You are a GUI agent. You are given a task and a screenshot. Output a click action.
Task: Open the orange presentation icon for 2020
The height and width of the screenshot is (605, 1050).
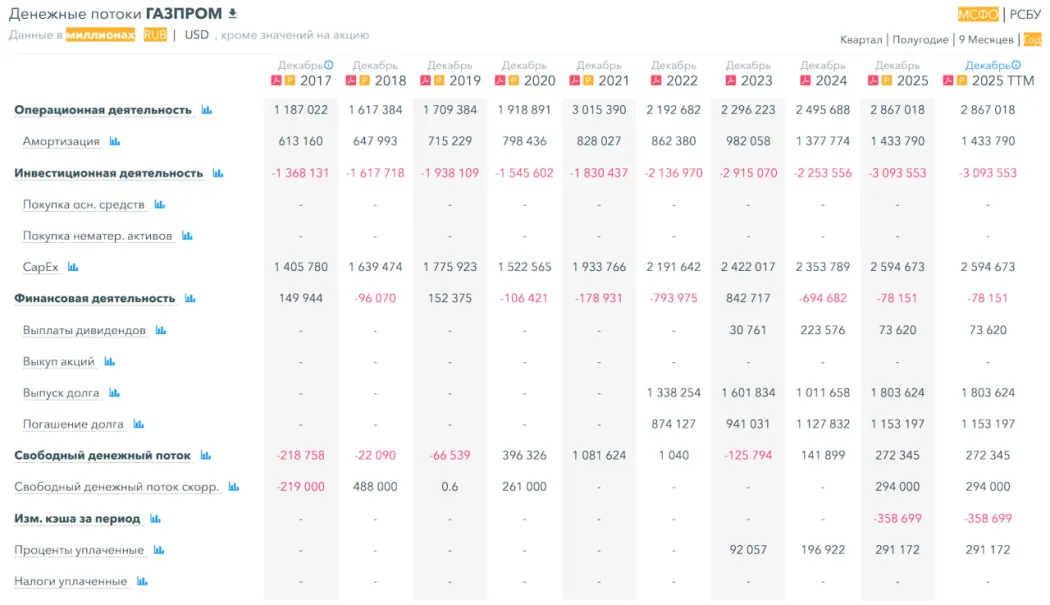point(514,80)
